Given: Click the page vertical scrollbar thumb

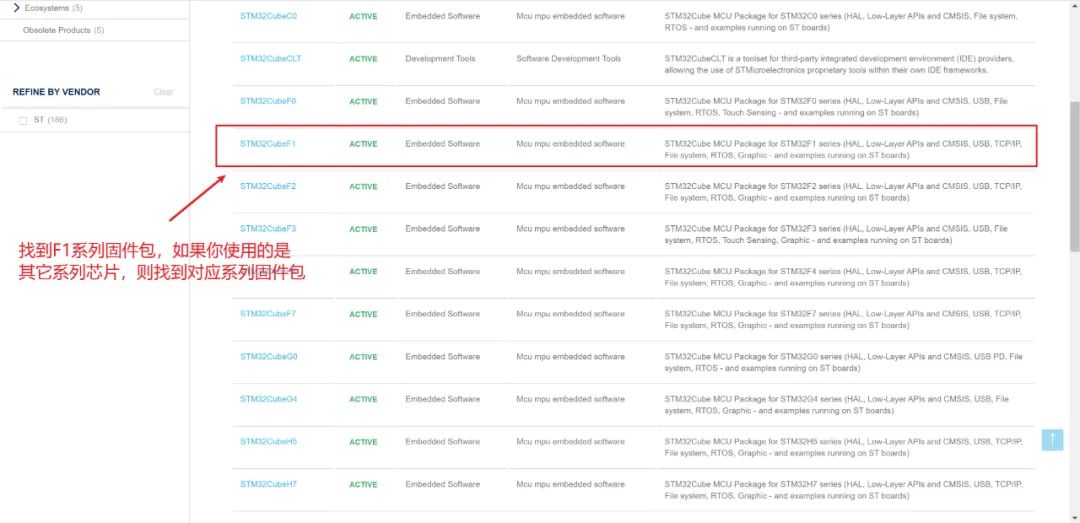Looking at the screenshot, I should [1074, 177].
